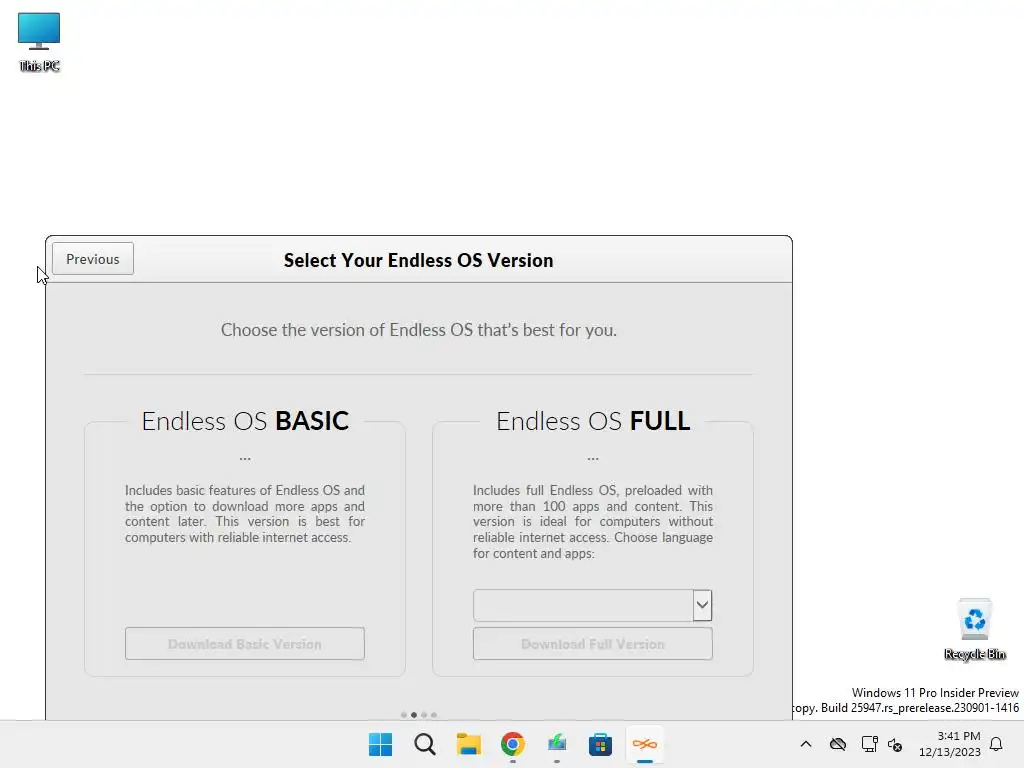The width and height of the screenshot is (1024, 768).
Task: Click the Windows 11 Pro Insider Preview text
Action: [935, 692]
